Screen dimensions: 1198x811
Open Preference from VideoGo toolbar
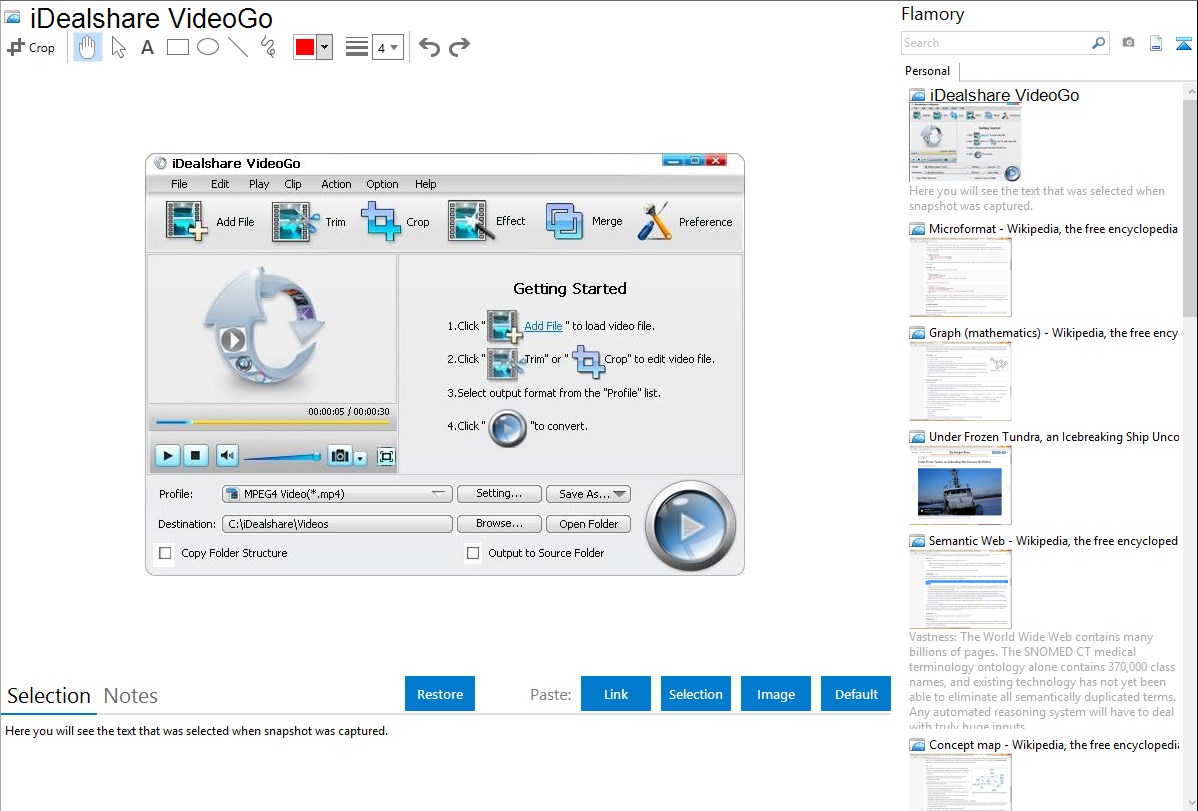[x=684, y=222]
